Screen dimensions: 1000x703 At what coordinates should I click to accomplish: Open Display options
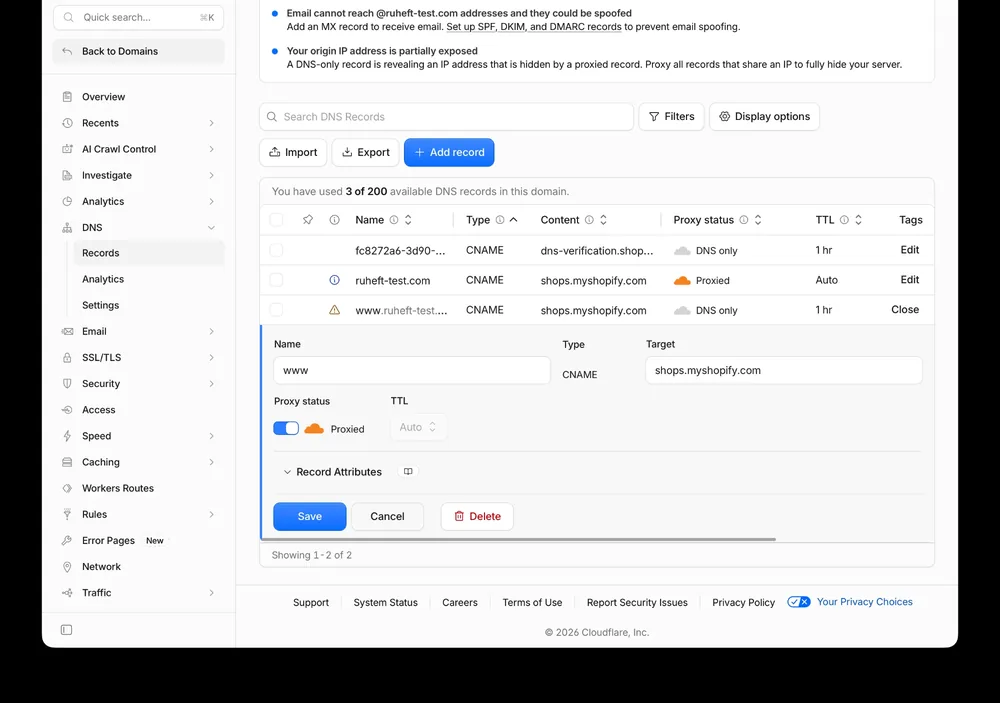coord(765,117)
